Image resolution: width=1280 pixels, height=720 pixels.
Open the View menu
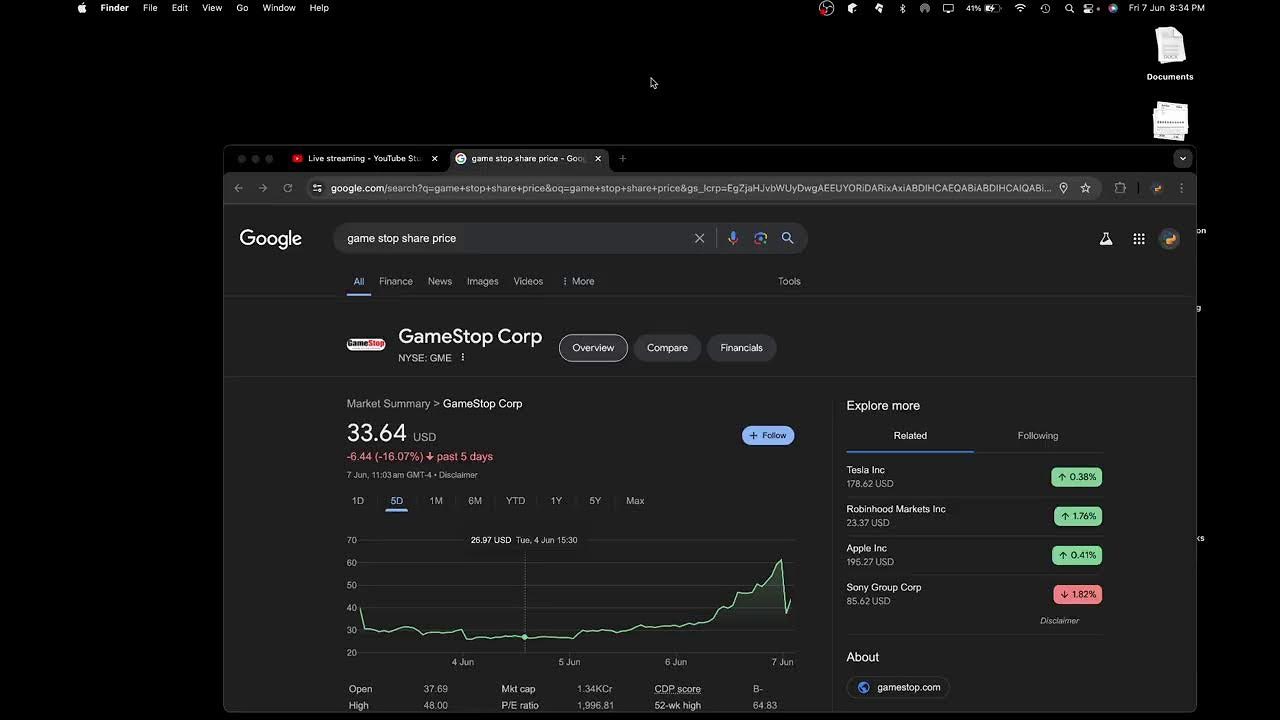(x=212, y=8)
